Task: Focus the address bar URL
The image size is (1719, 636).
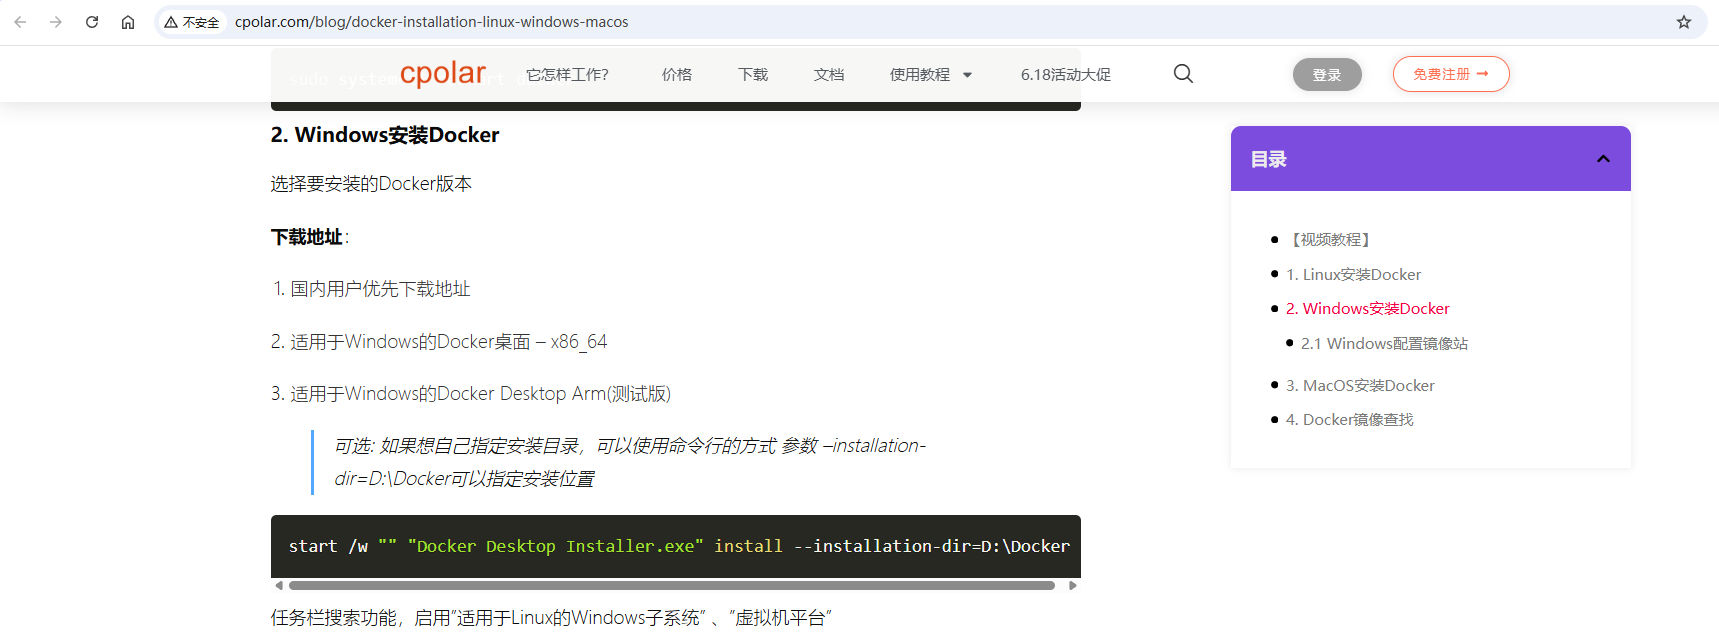Action: pos(431,22)
